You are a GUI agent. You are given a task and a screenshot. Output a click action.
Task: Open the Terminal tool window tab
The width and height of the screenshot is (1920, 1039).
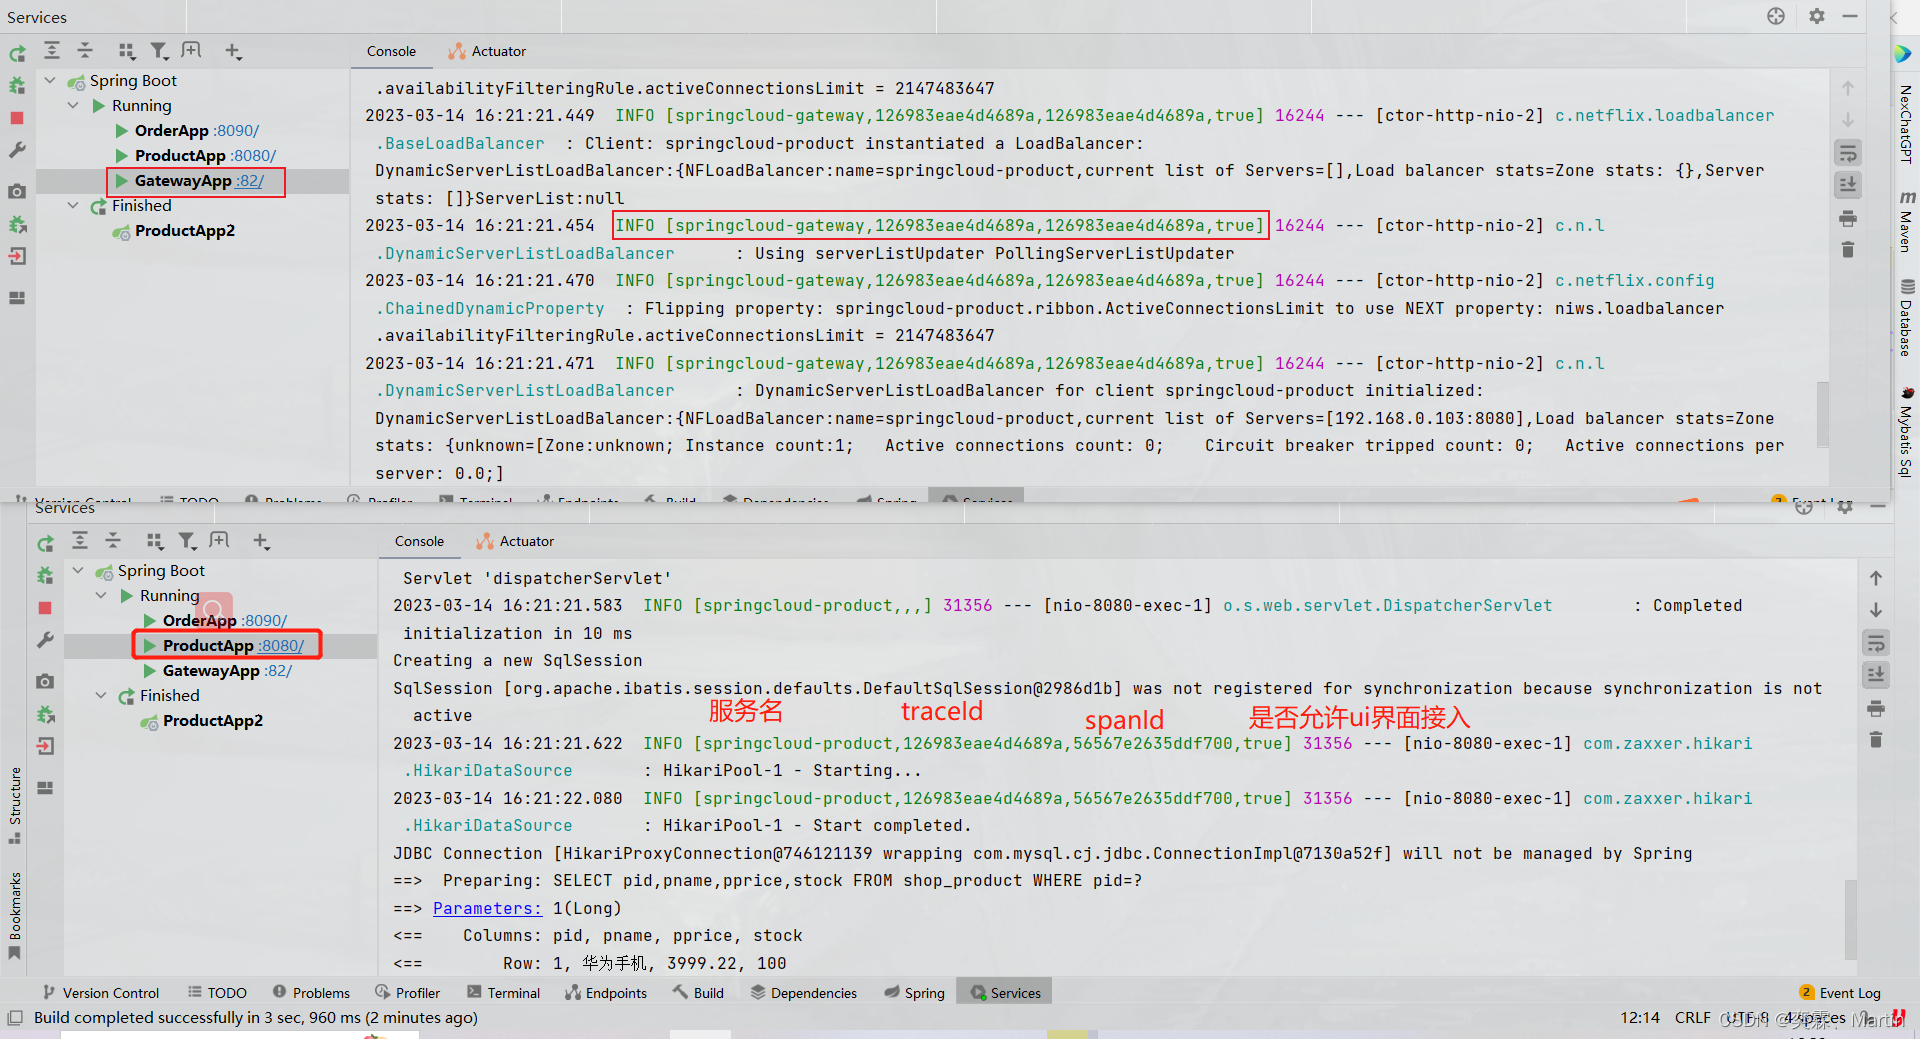tap(503, 993)
